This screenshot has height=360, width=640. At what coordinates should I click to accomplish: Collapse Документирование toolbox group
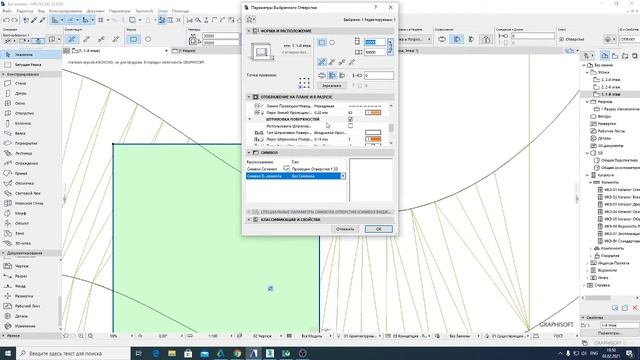[x=4, y=253]
